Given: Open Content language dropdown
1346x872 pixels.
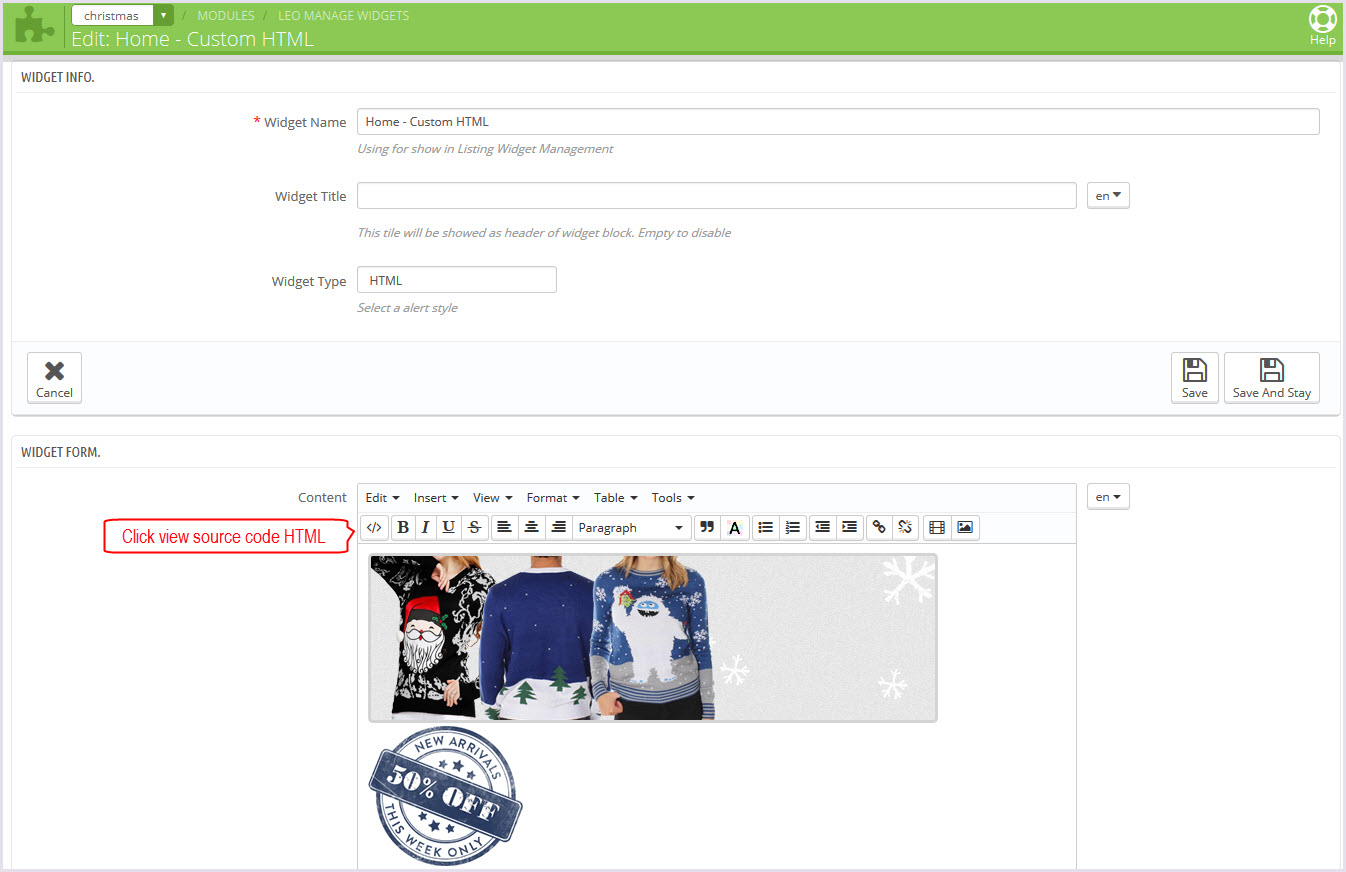Looking at the screenshot, I should [x=1108, y=496].
